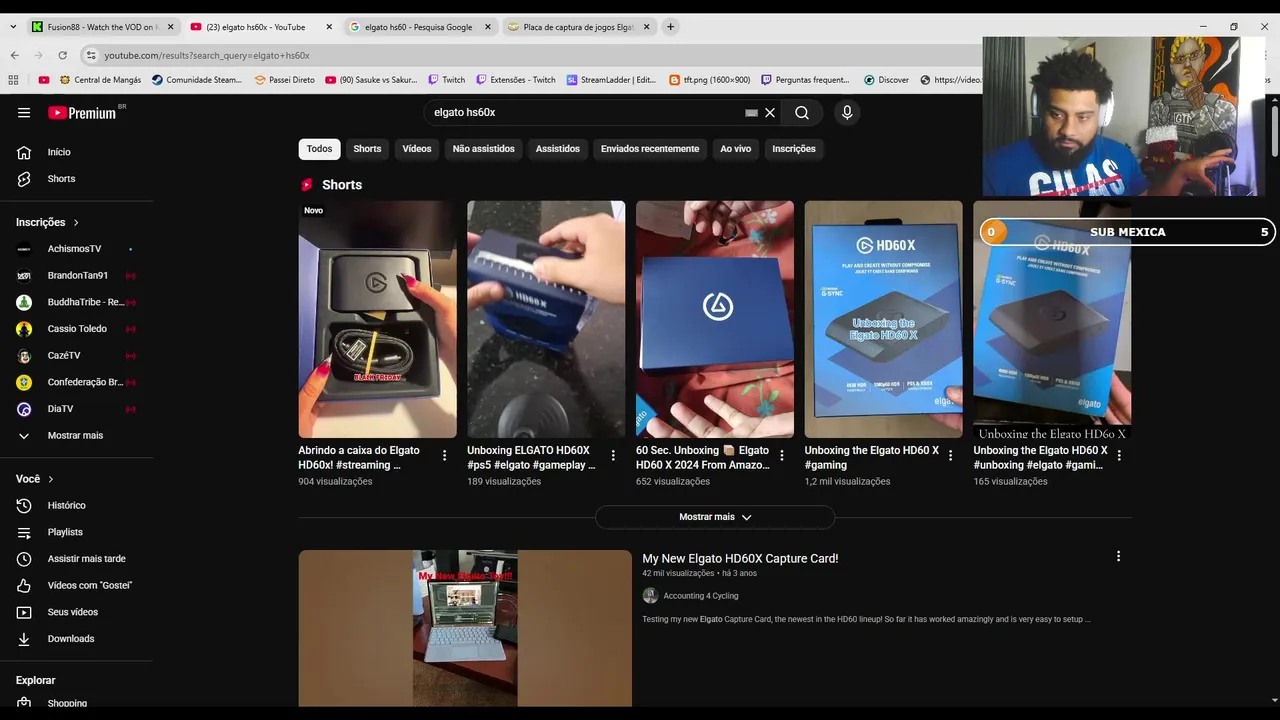The height and width of the screenshot is (720, 1280).
Task: Click in the elgato hs60x search field
Action: [585, 113]
